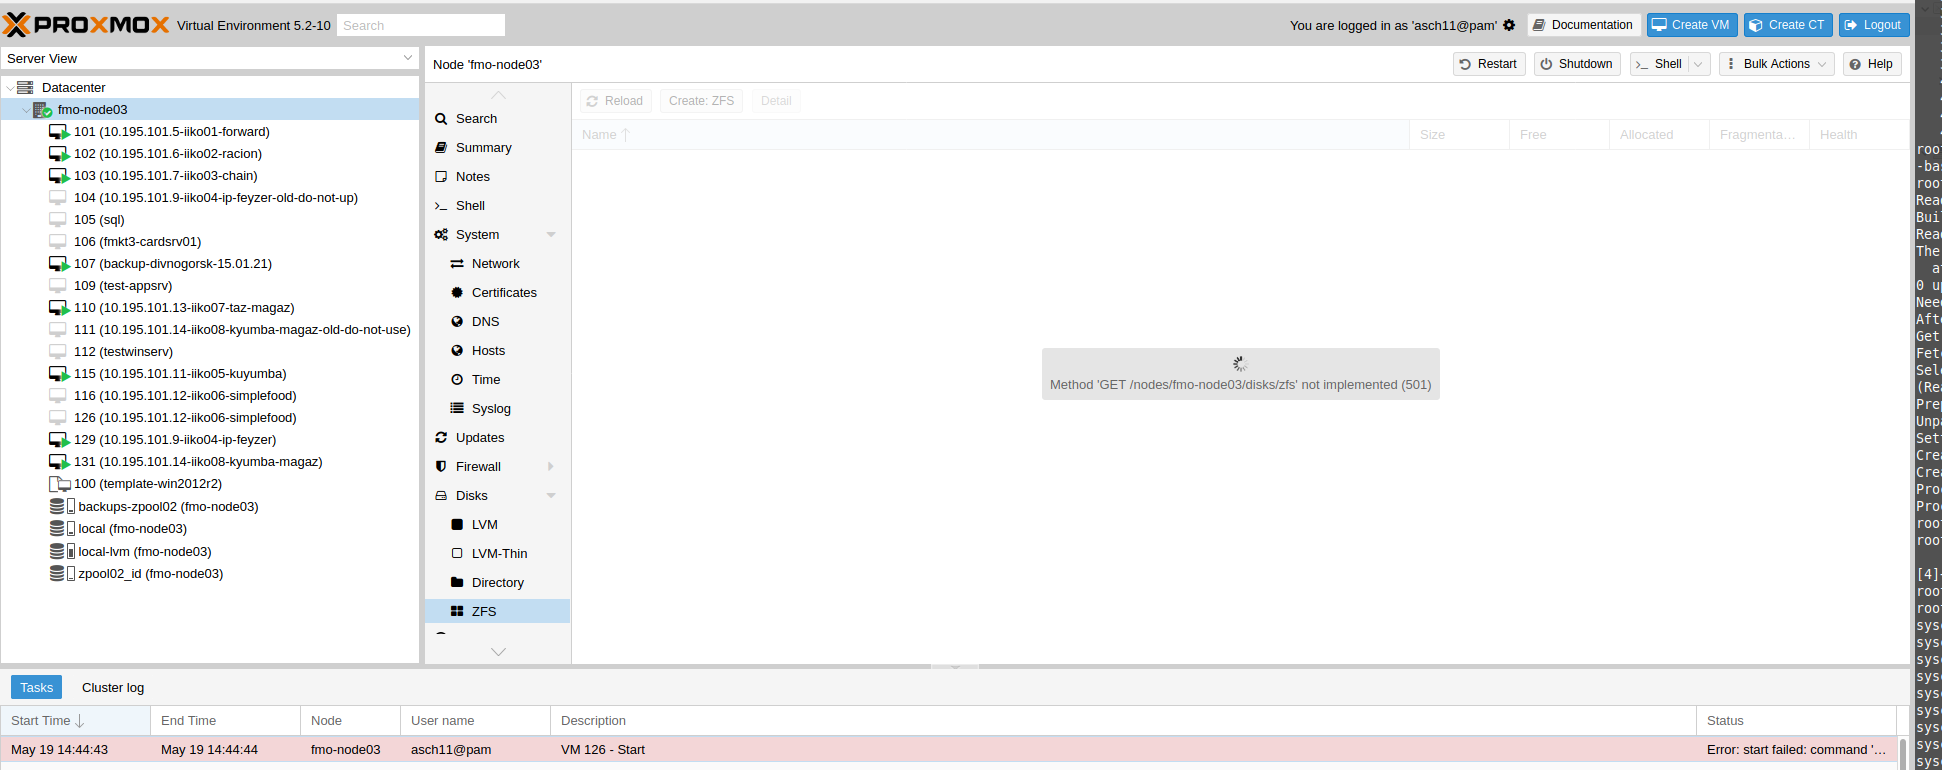Expand Firewall submenu arrow
The height and width of the screenshot is (770, 1942).
point(551,467)
